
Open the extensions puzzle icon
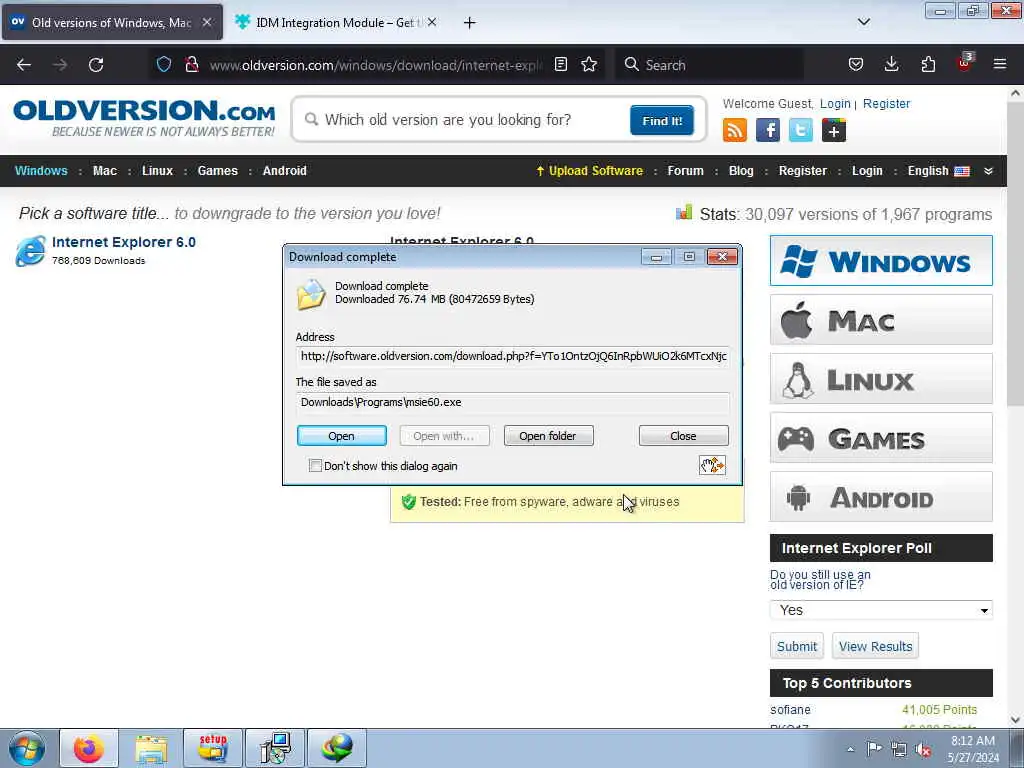tap(928, 64)
